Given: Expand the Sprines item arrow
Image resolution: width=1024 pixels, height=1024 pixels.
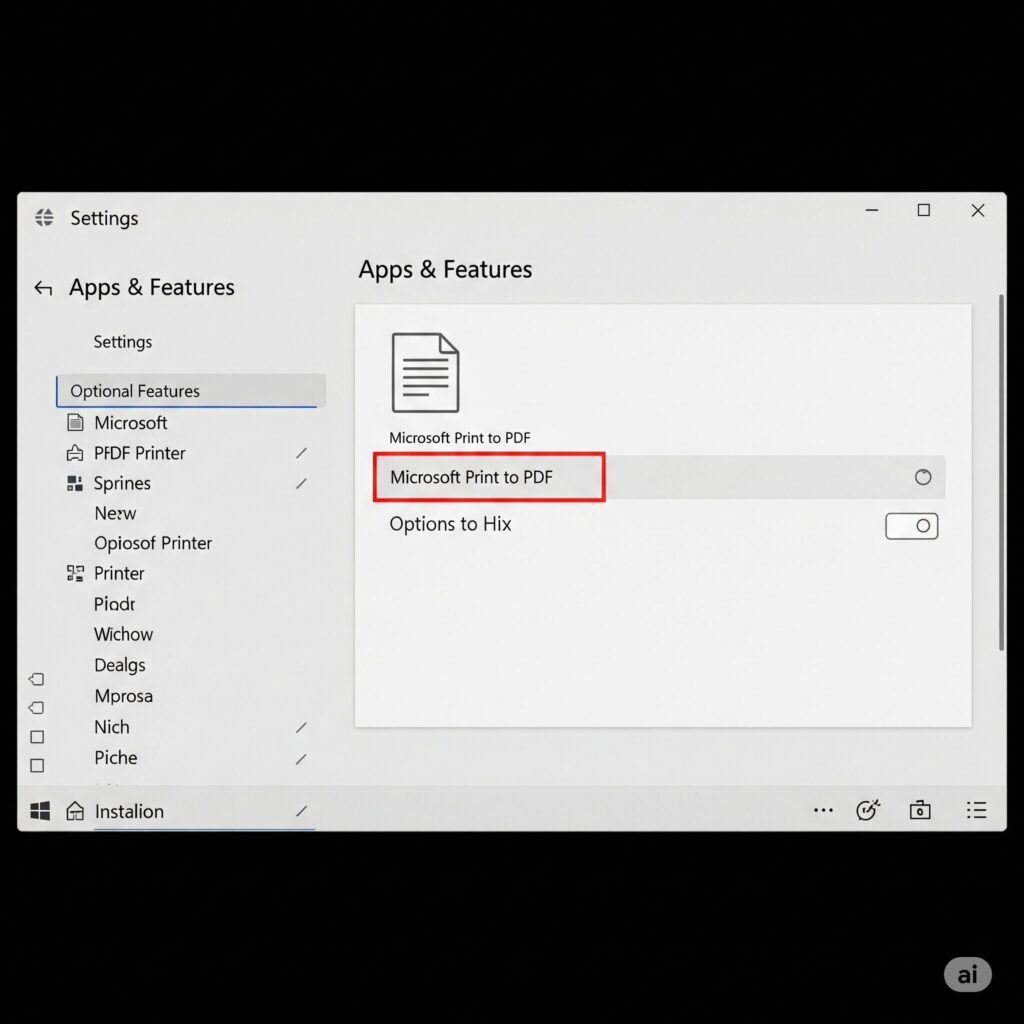Looking at the screenshot, I should [301, 484].
